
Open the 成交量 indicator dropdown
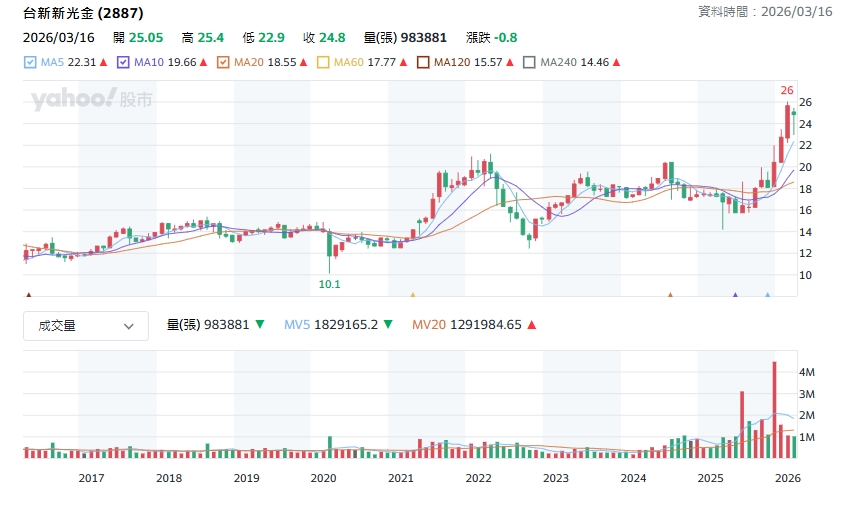point(86,325)
